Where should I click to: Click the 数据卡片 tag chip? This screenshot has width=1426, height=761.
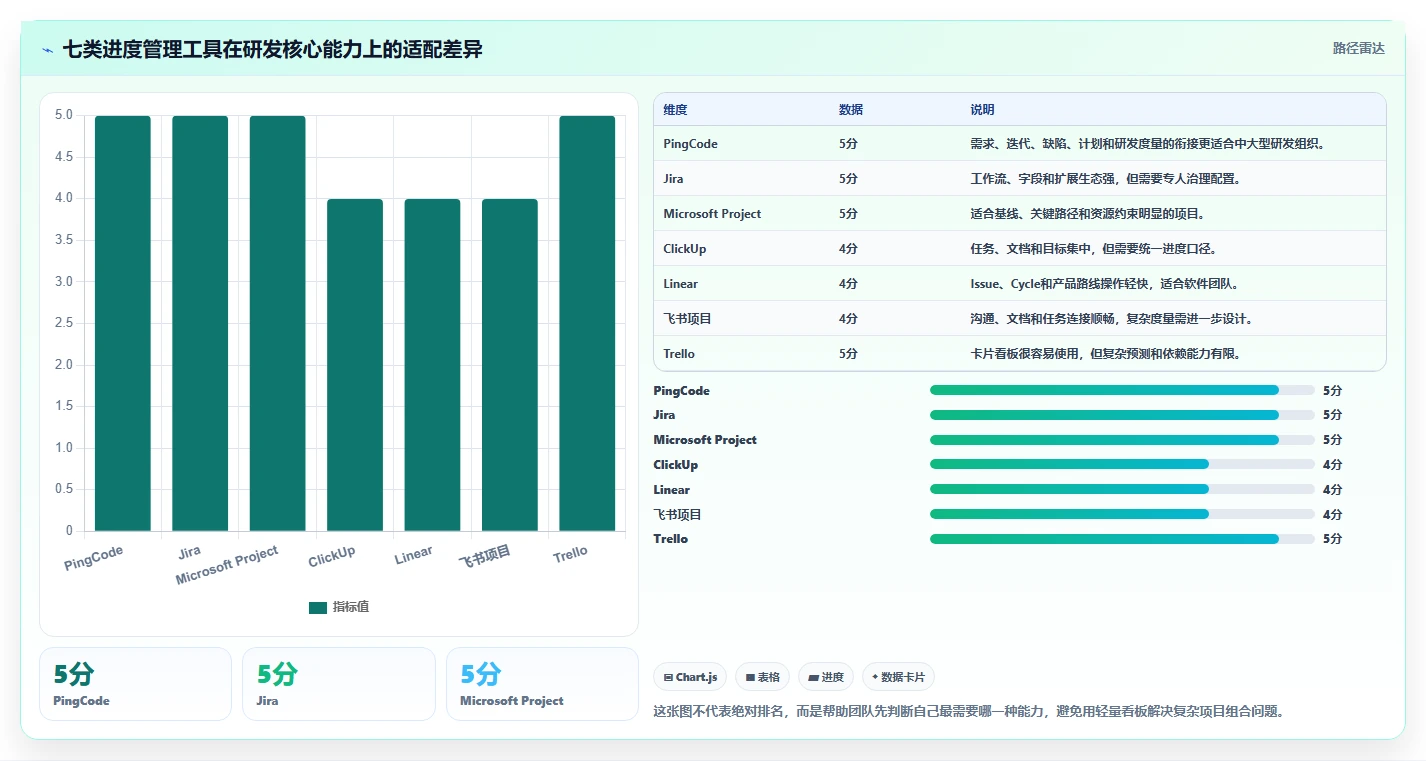(x=898, y=677)
